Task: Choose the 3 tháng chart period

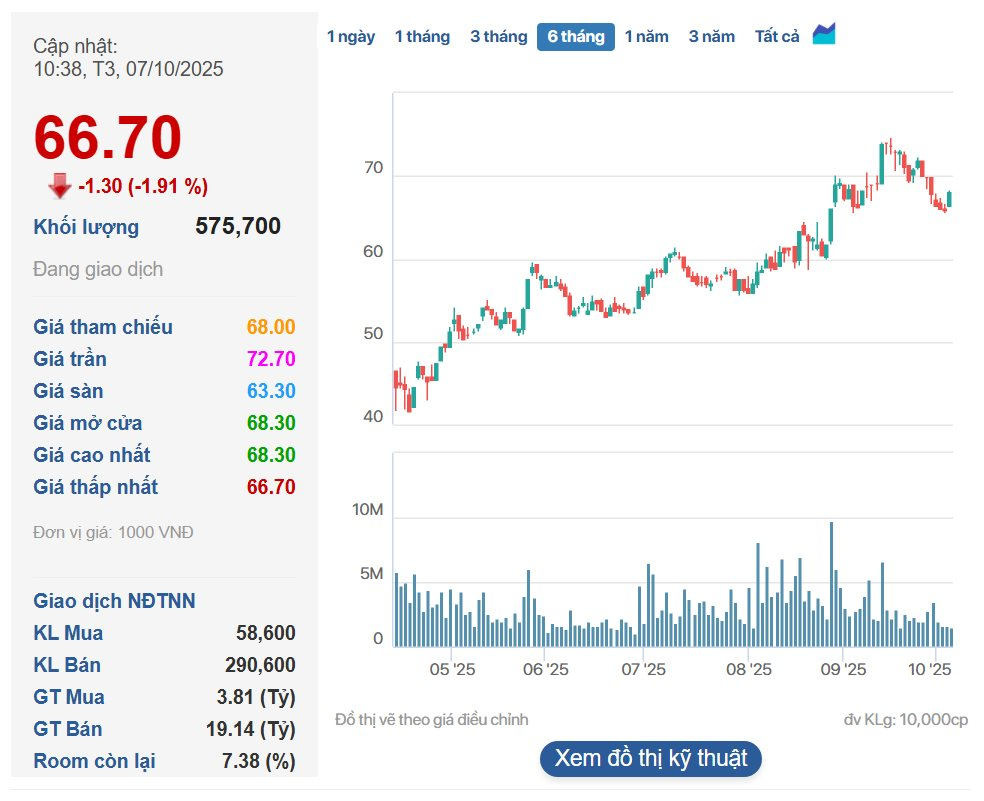Action: tap(498, 37)
